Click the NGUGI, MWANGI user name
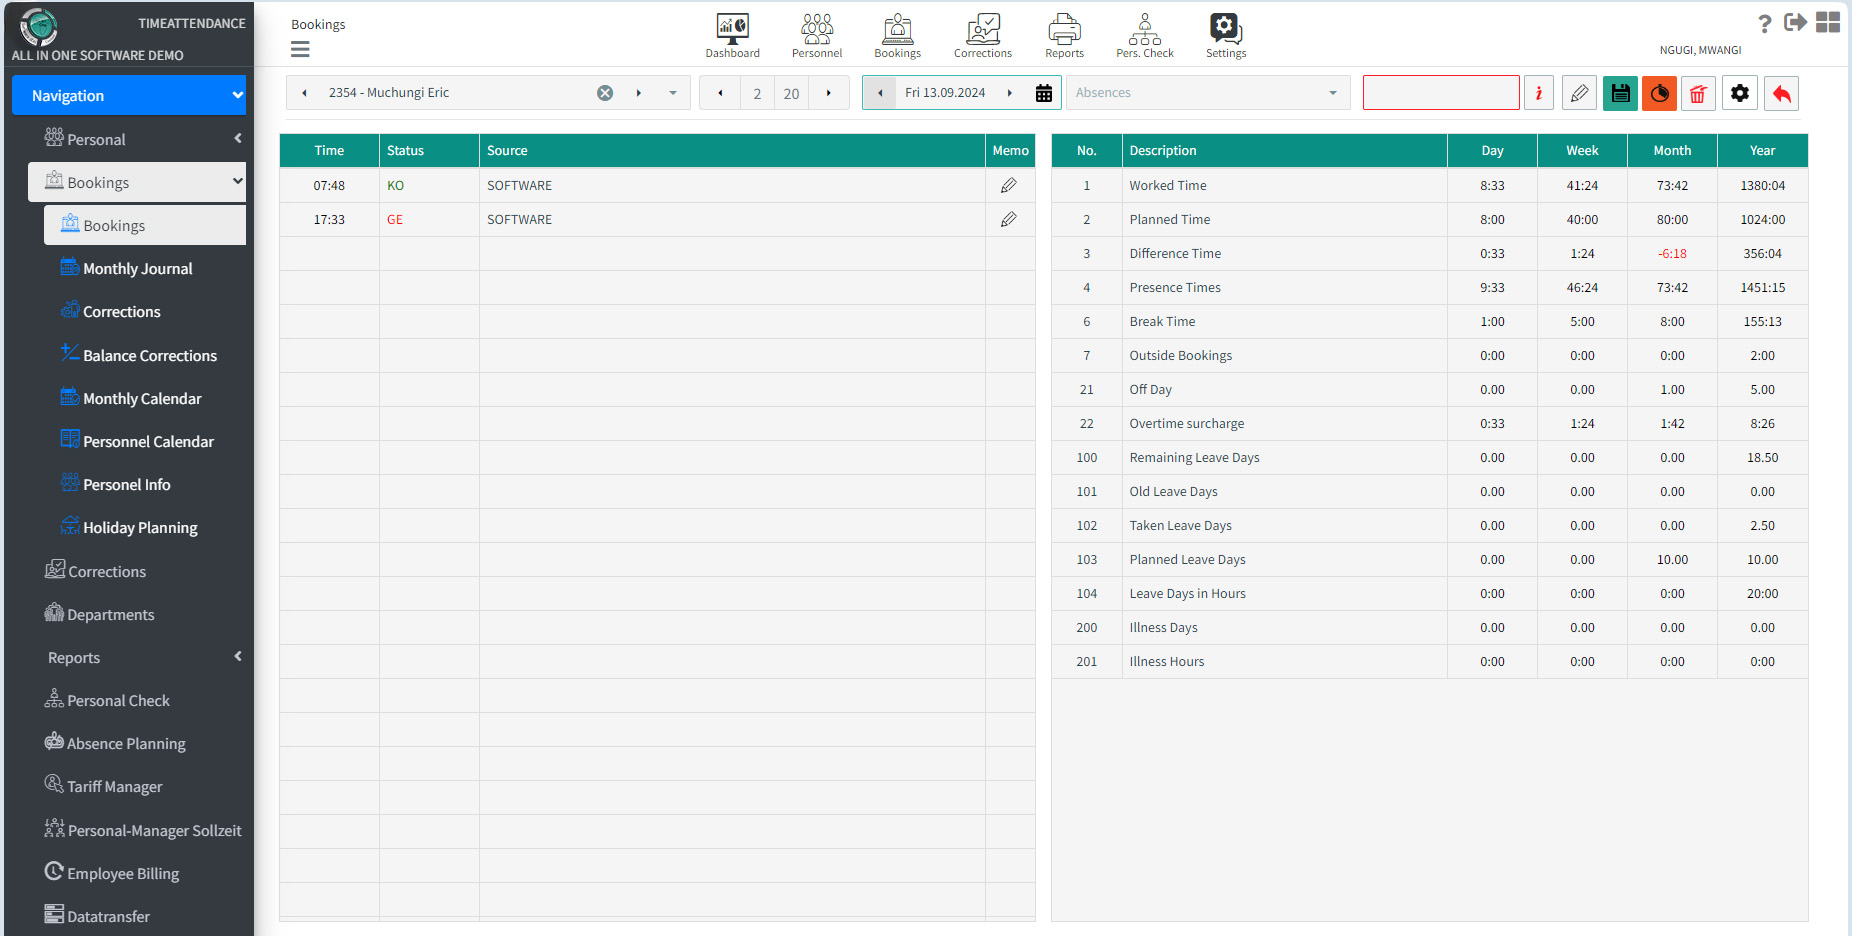Viewport: 1852px width, 936px height. 1700,50
